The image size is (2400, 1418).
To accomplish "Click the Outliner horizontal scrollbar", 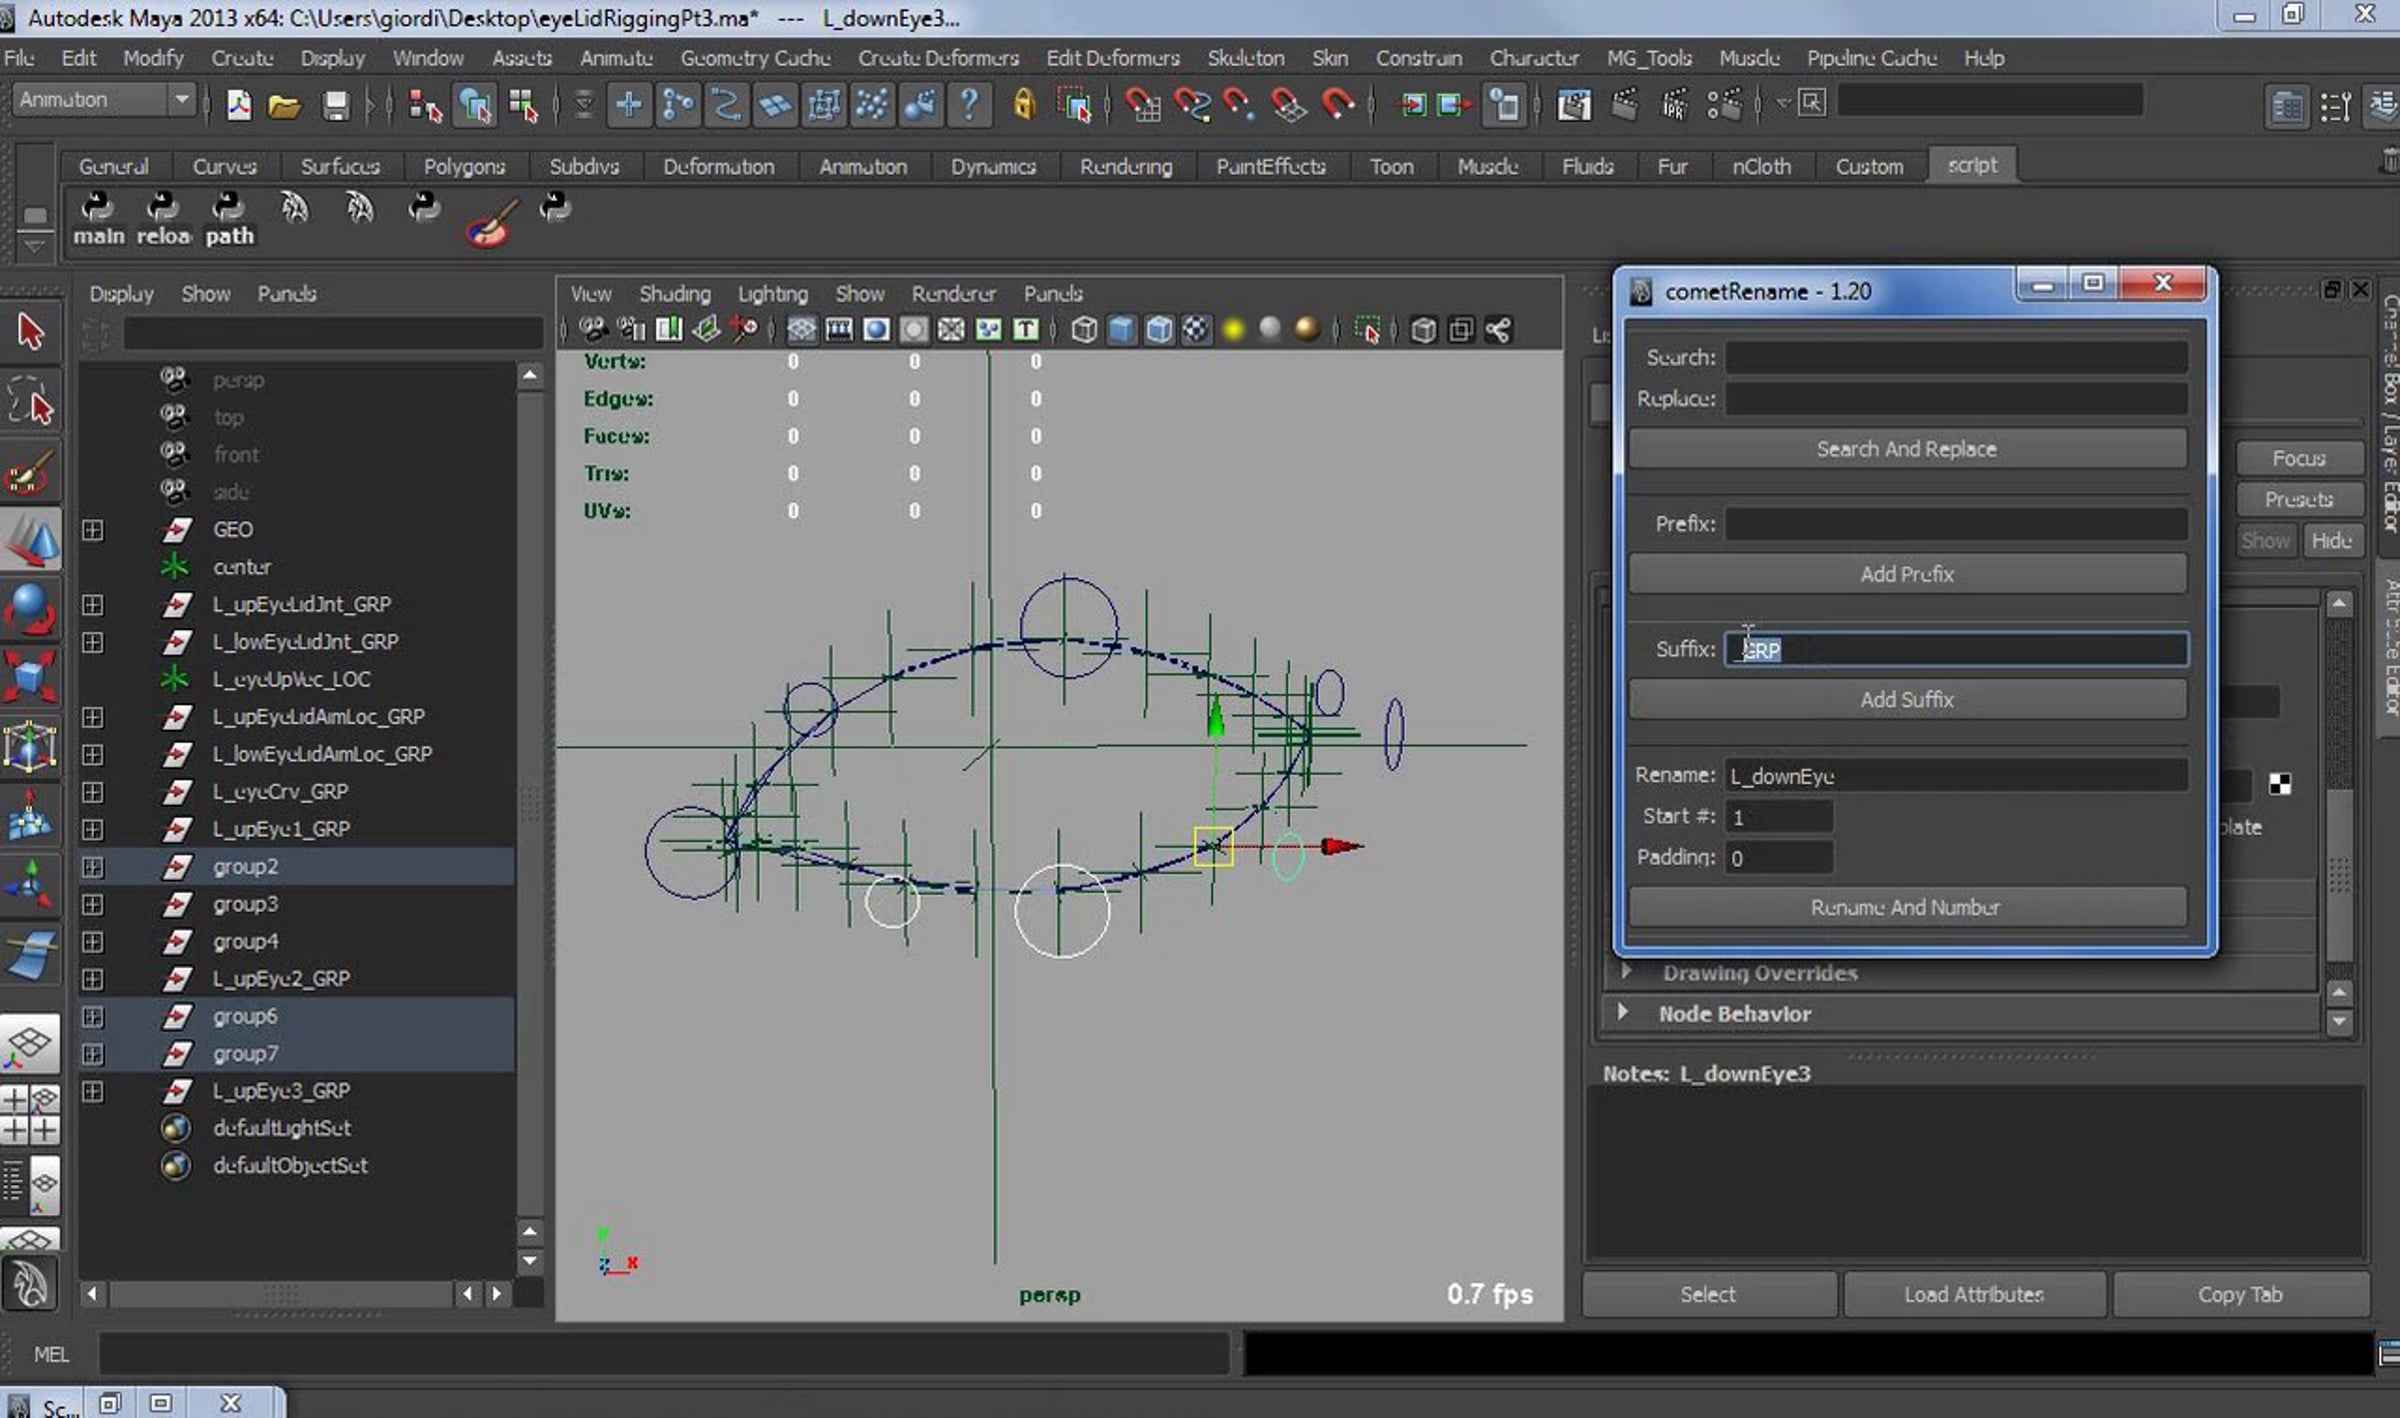I will tap(280, 1294).
